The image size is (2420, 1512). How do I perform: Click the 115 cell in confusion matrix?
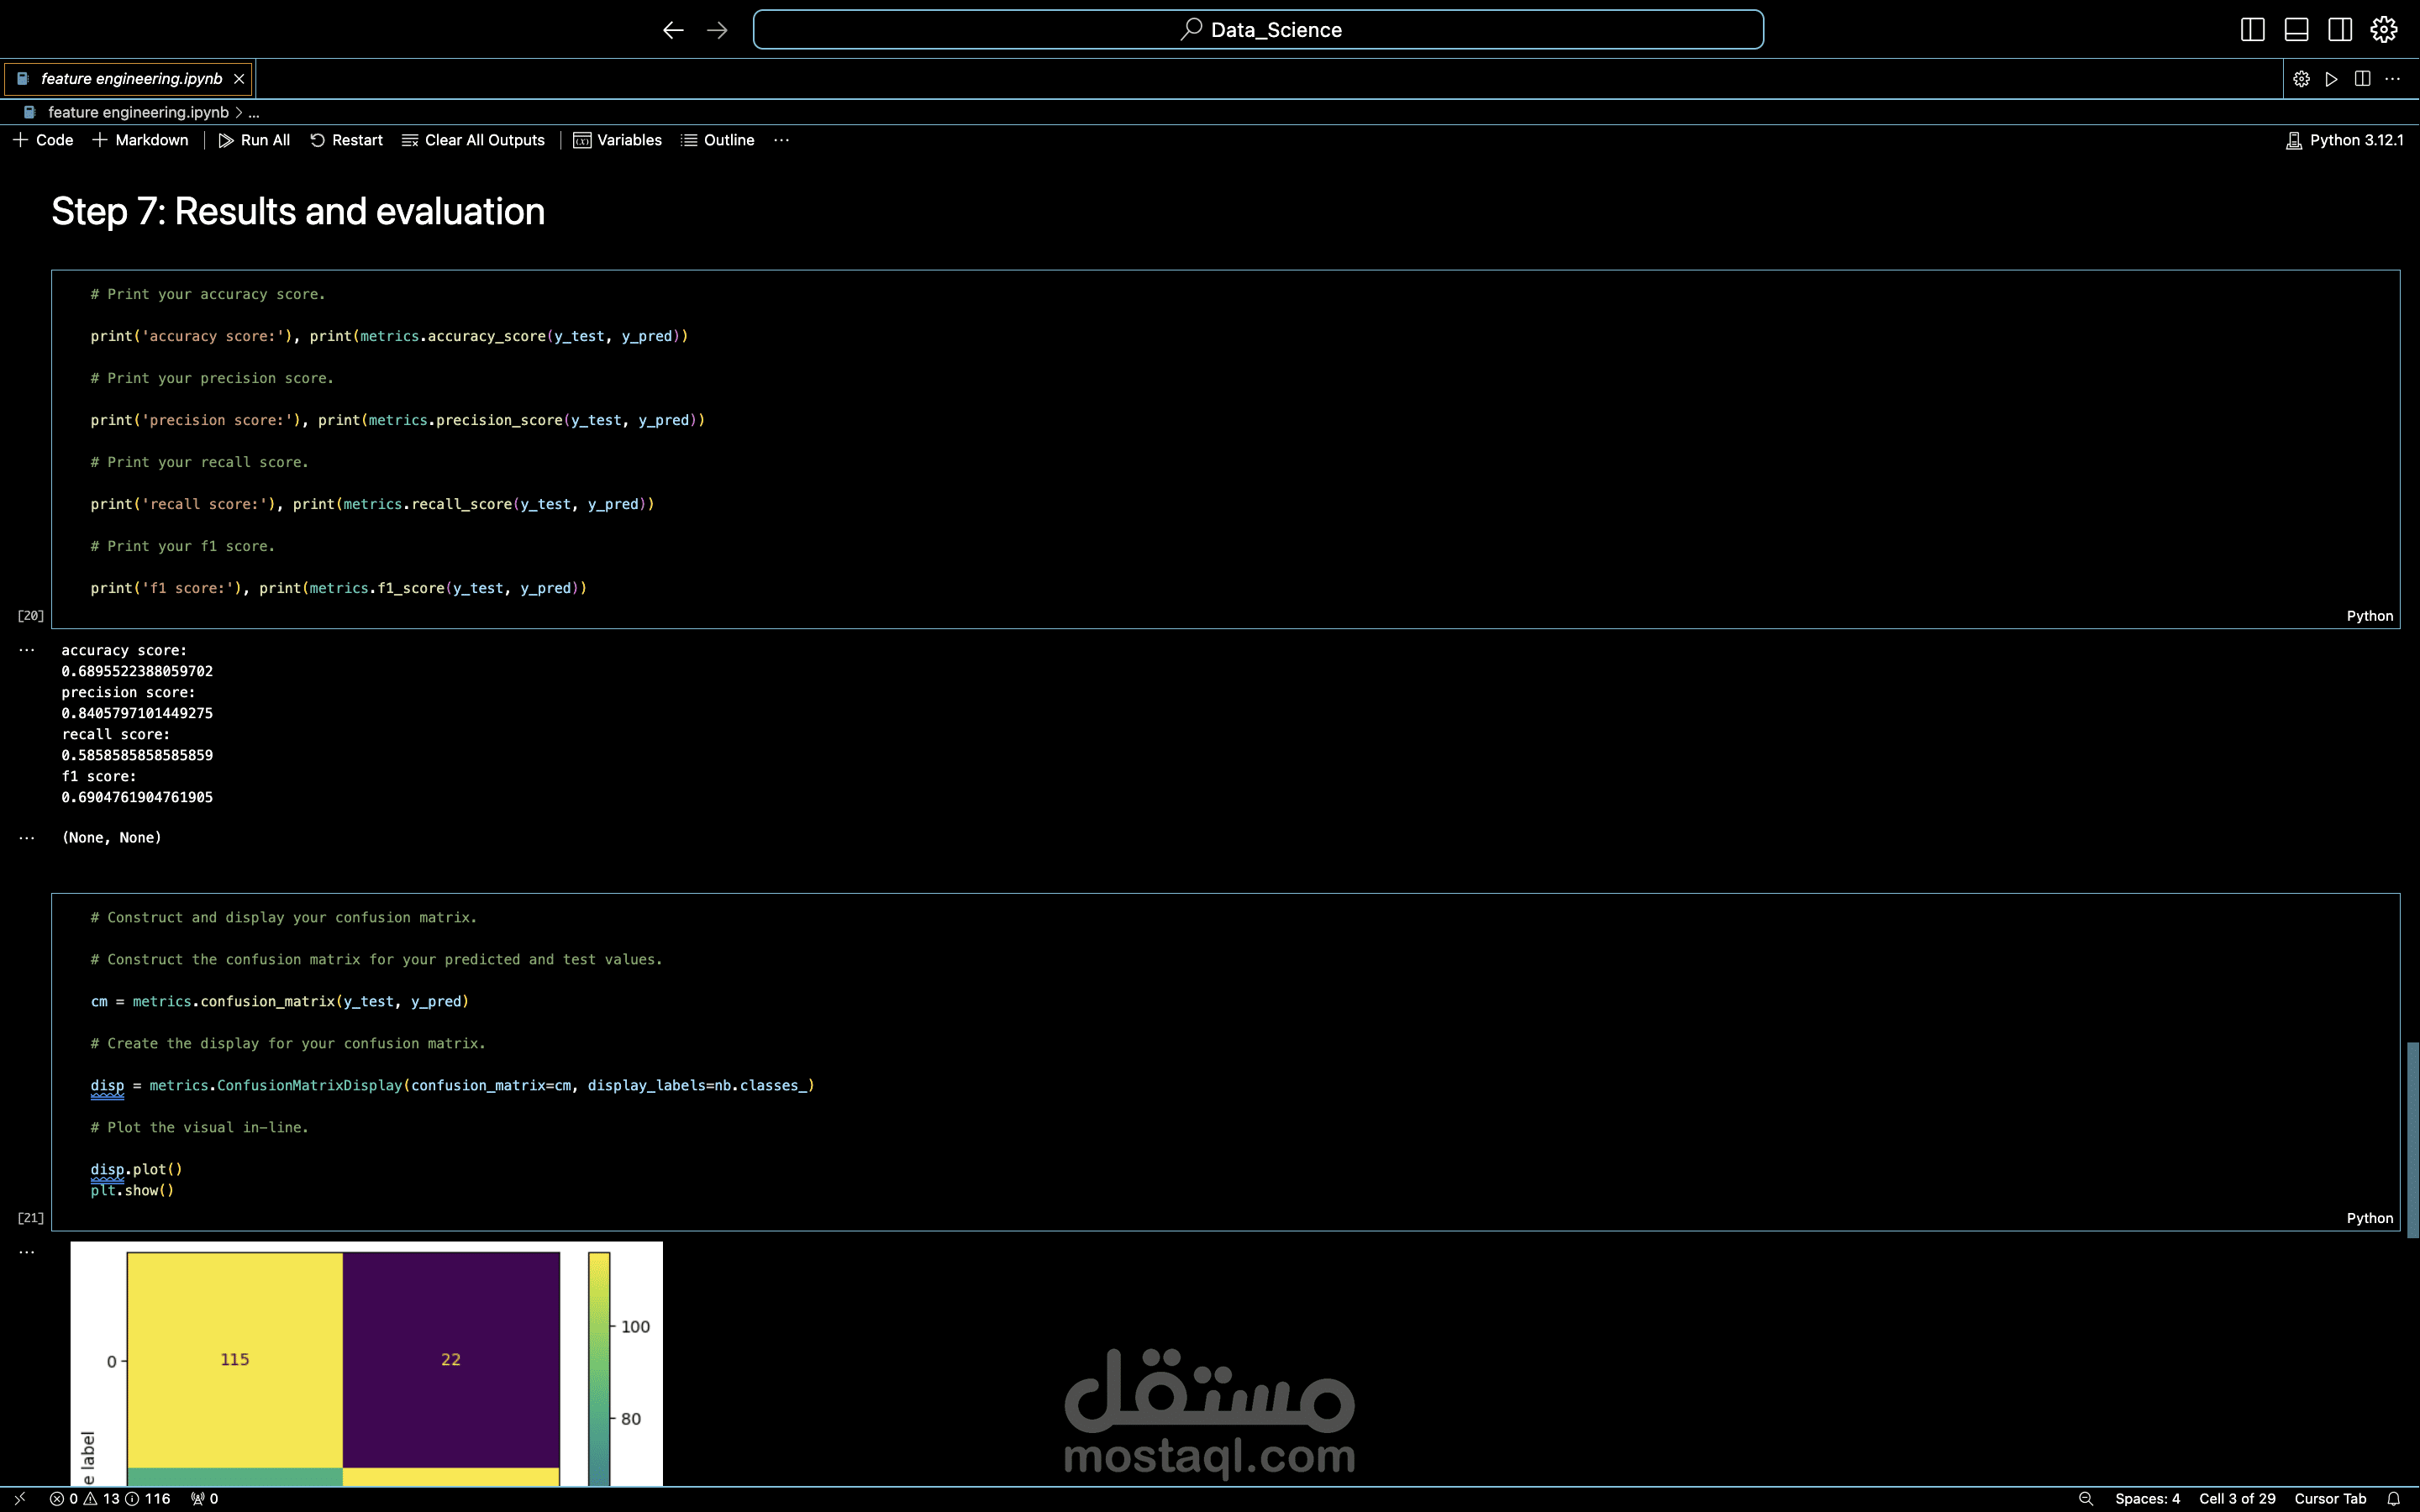[235, 1359]
